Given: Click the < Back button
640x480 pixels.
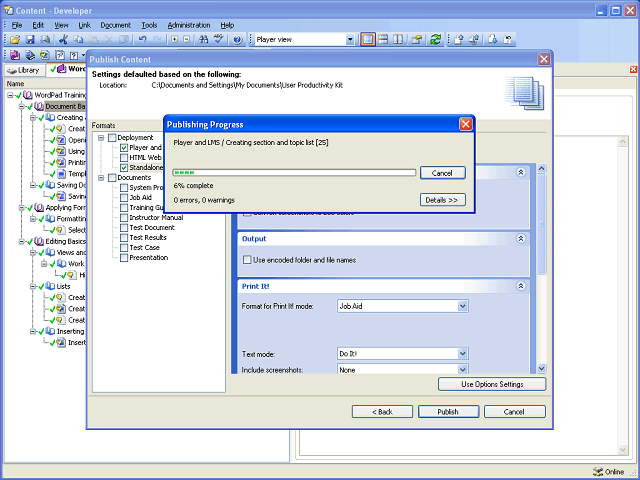Looking at the screenshot, I should point(382,412).
